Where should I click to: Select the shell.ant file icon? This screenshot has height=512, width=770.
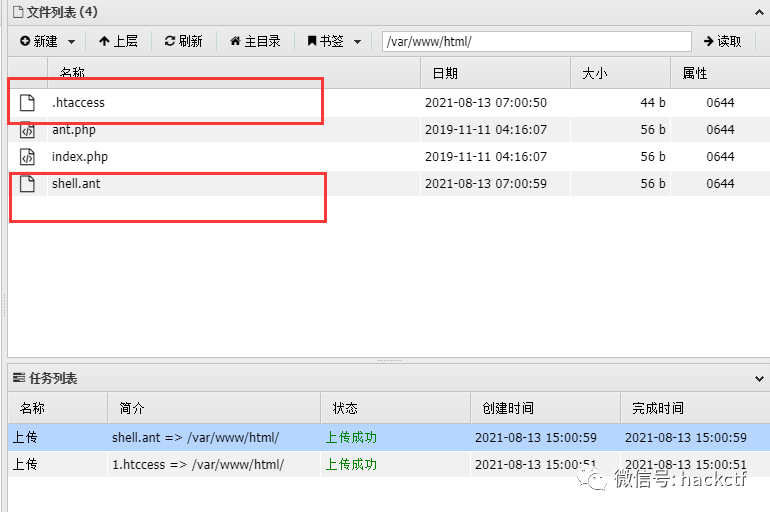pyautogui.click(x=28, y=184)
